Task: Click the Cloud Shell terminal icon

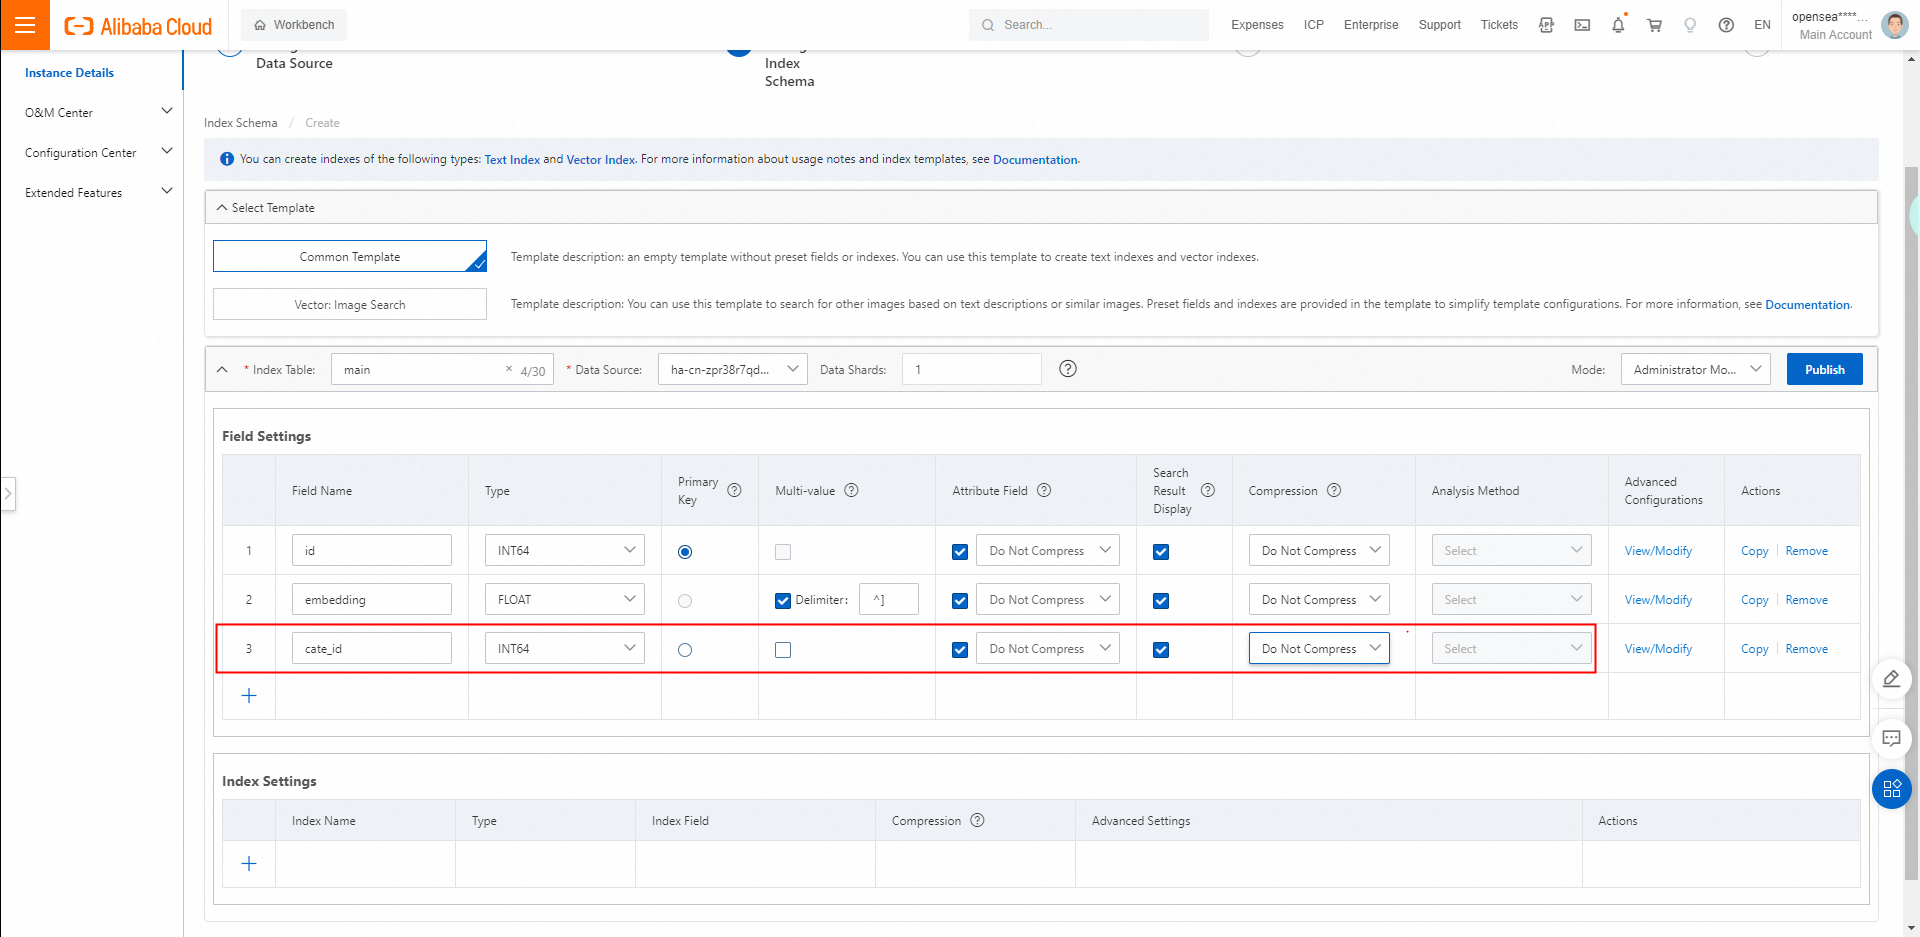Action: [x=1582, y=25]
